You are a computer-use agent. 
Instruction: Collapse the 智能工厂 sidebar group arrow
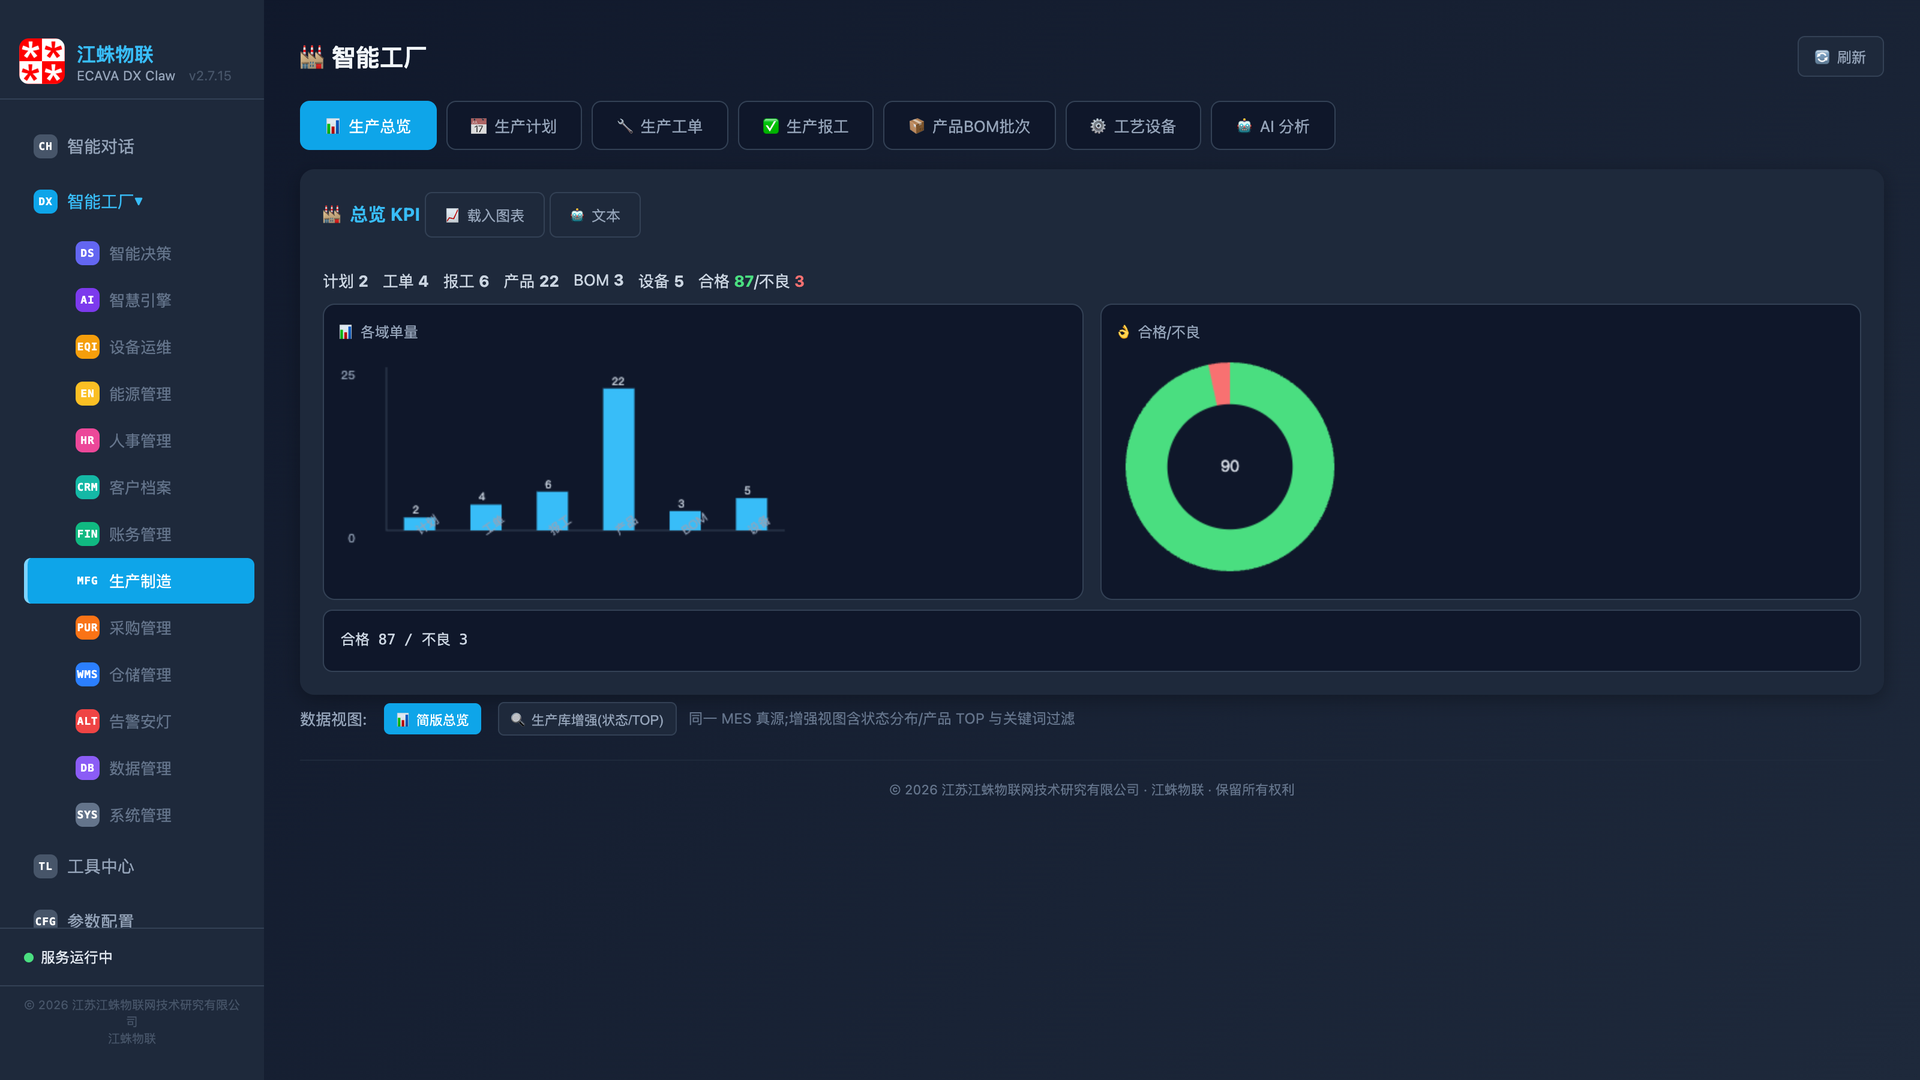click(139, 201)
